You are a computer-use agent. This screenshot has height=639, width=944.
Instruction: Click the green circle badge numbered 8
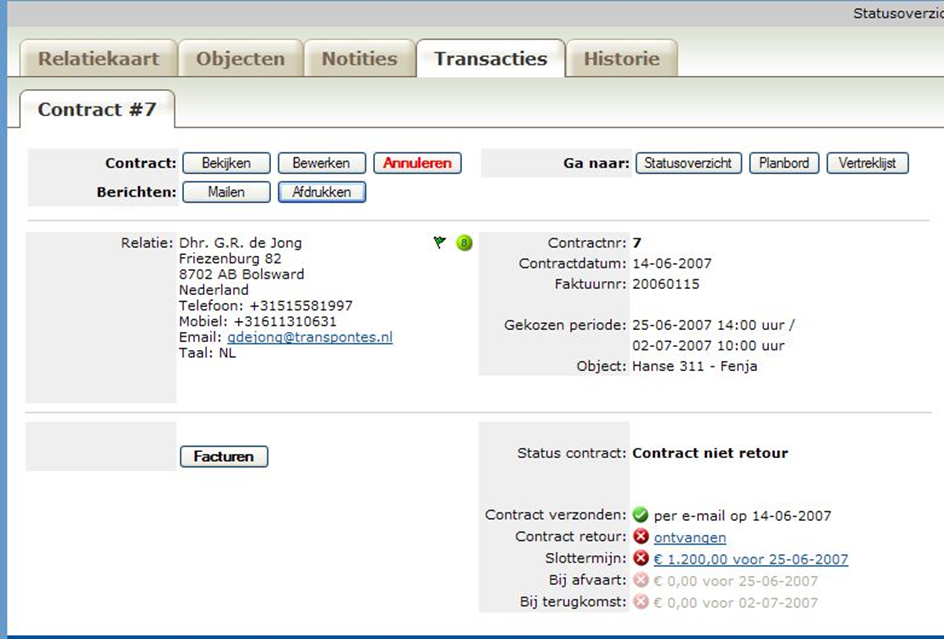464,243
